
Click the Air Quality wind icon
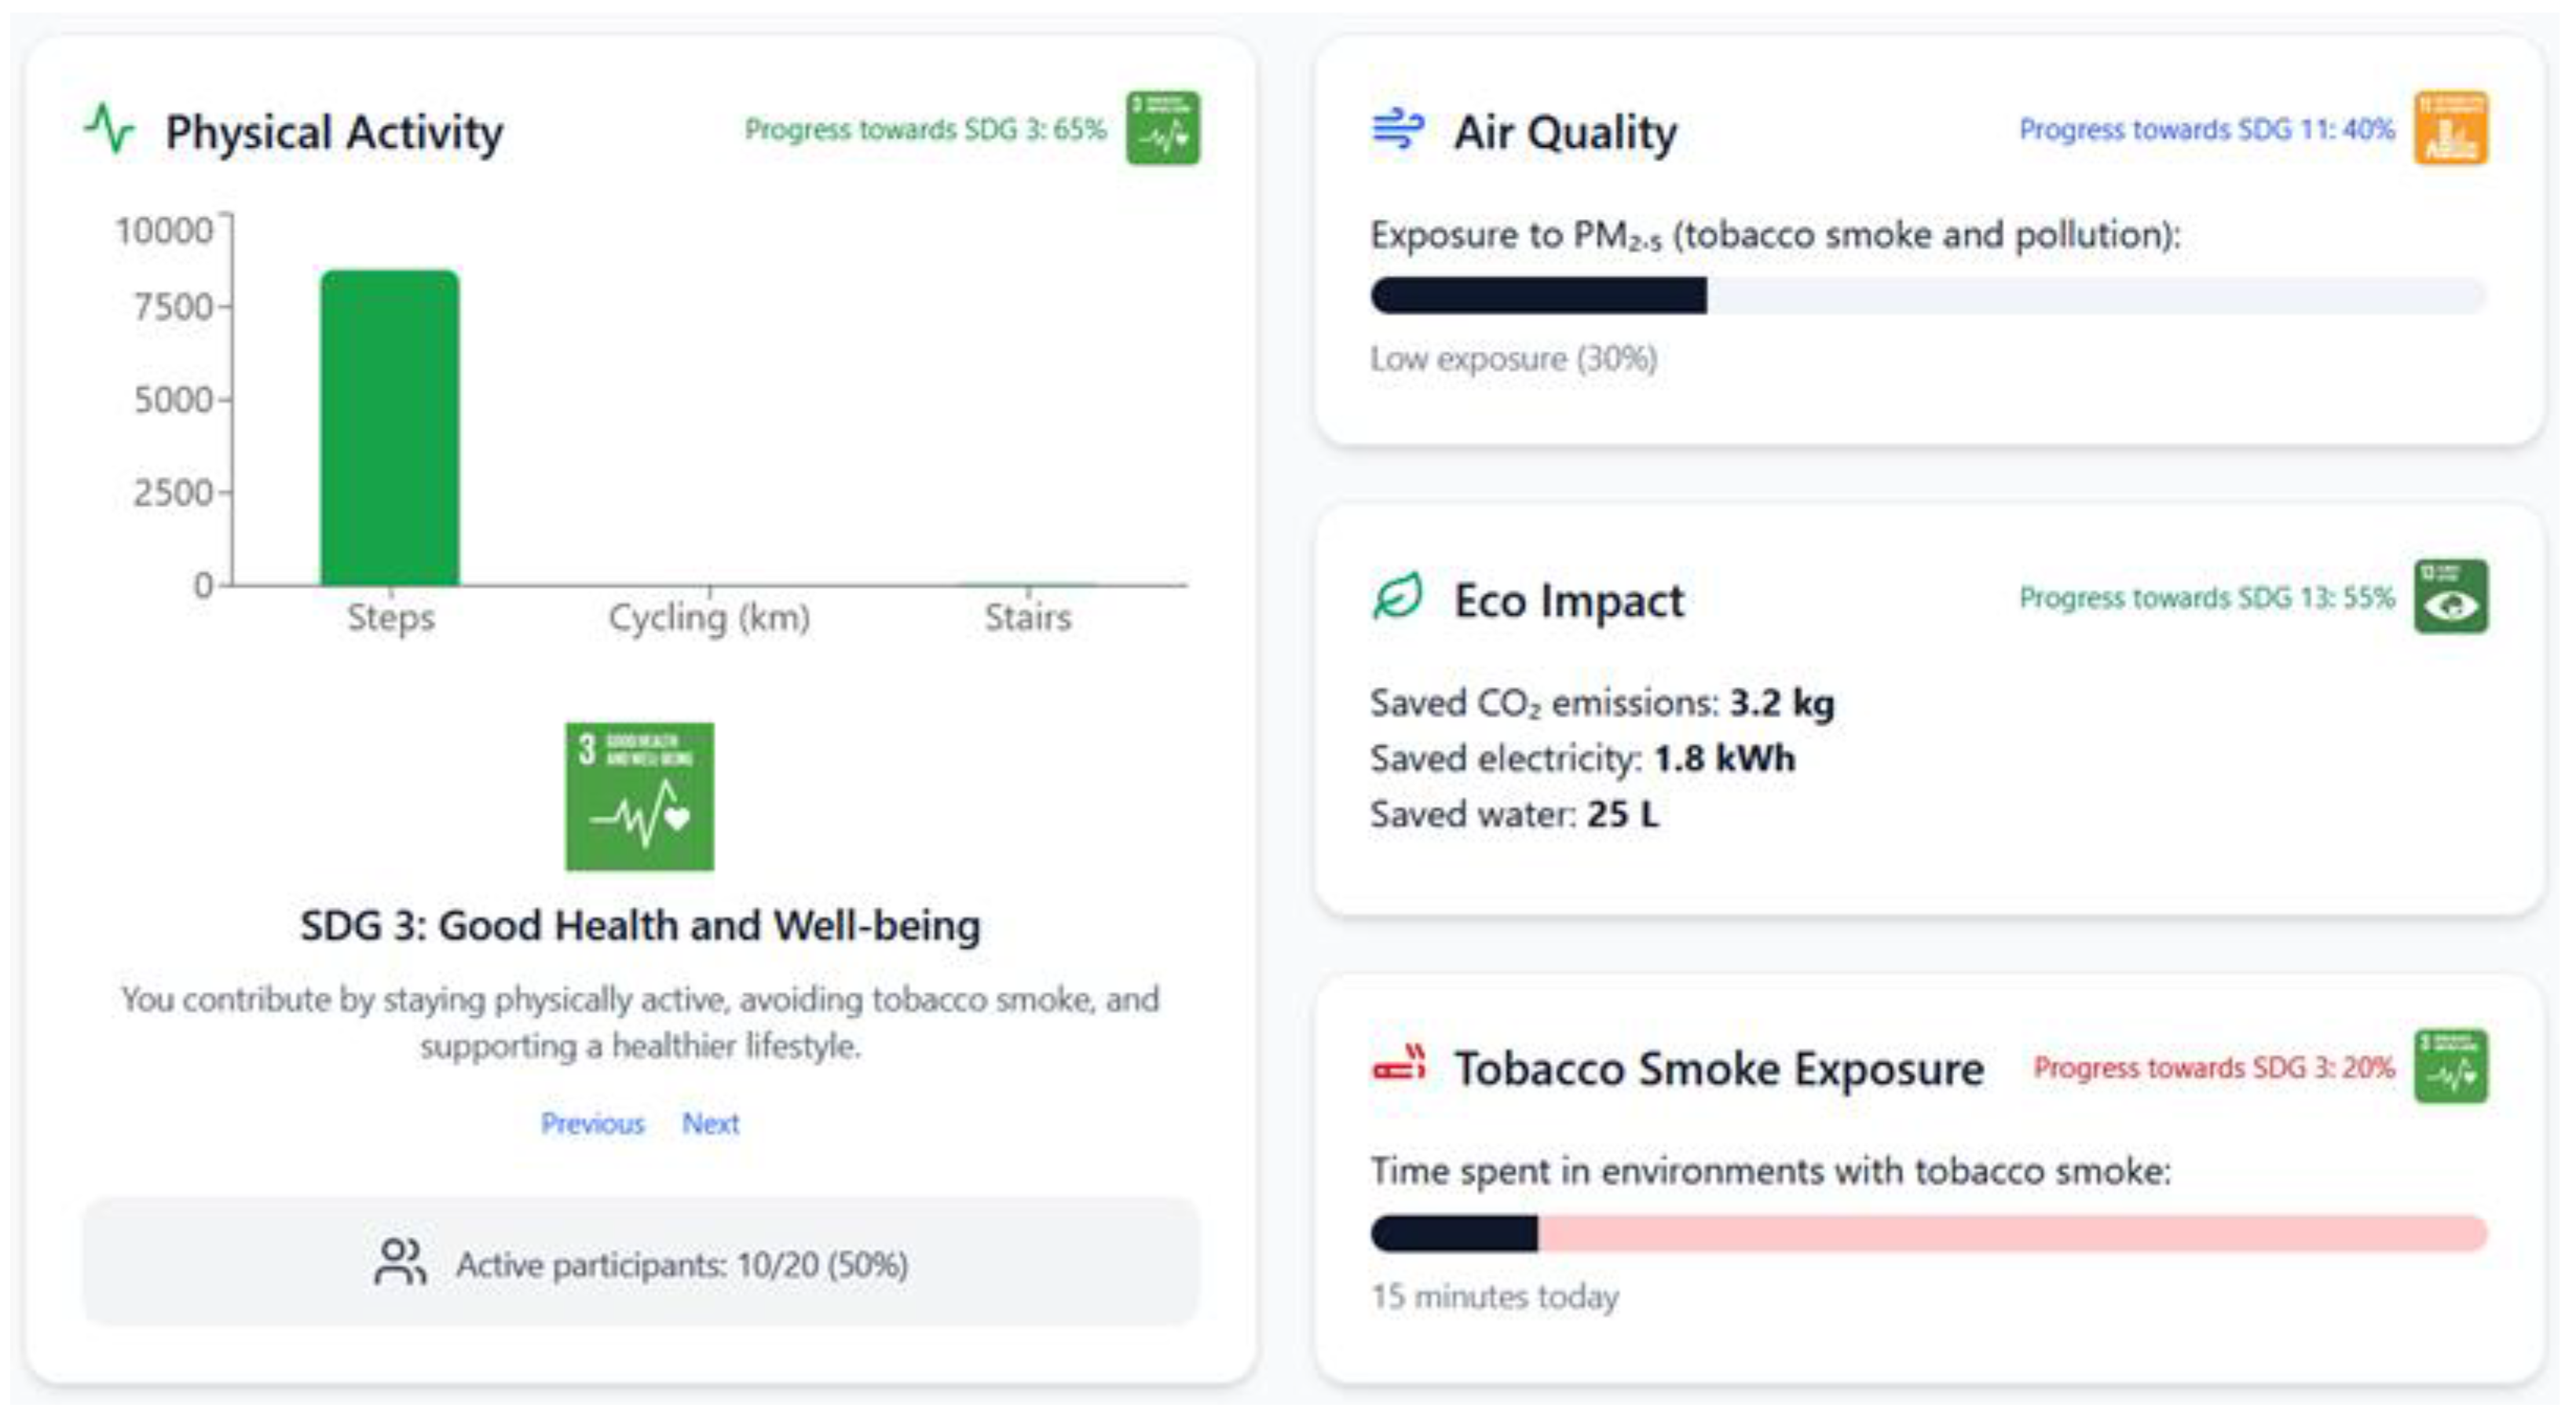click(1397, 130)
